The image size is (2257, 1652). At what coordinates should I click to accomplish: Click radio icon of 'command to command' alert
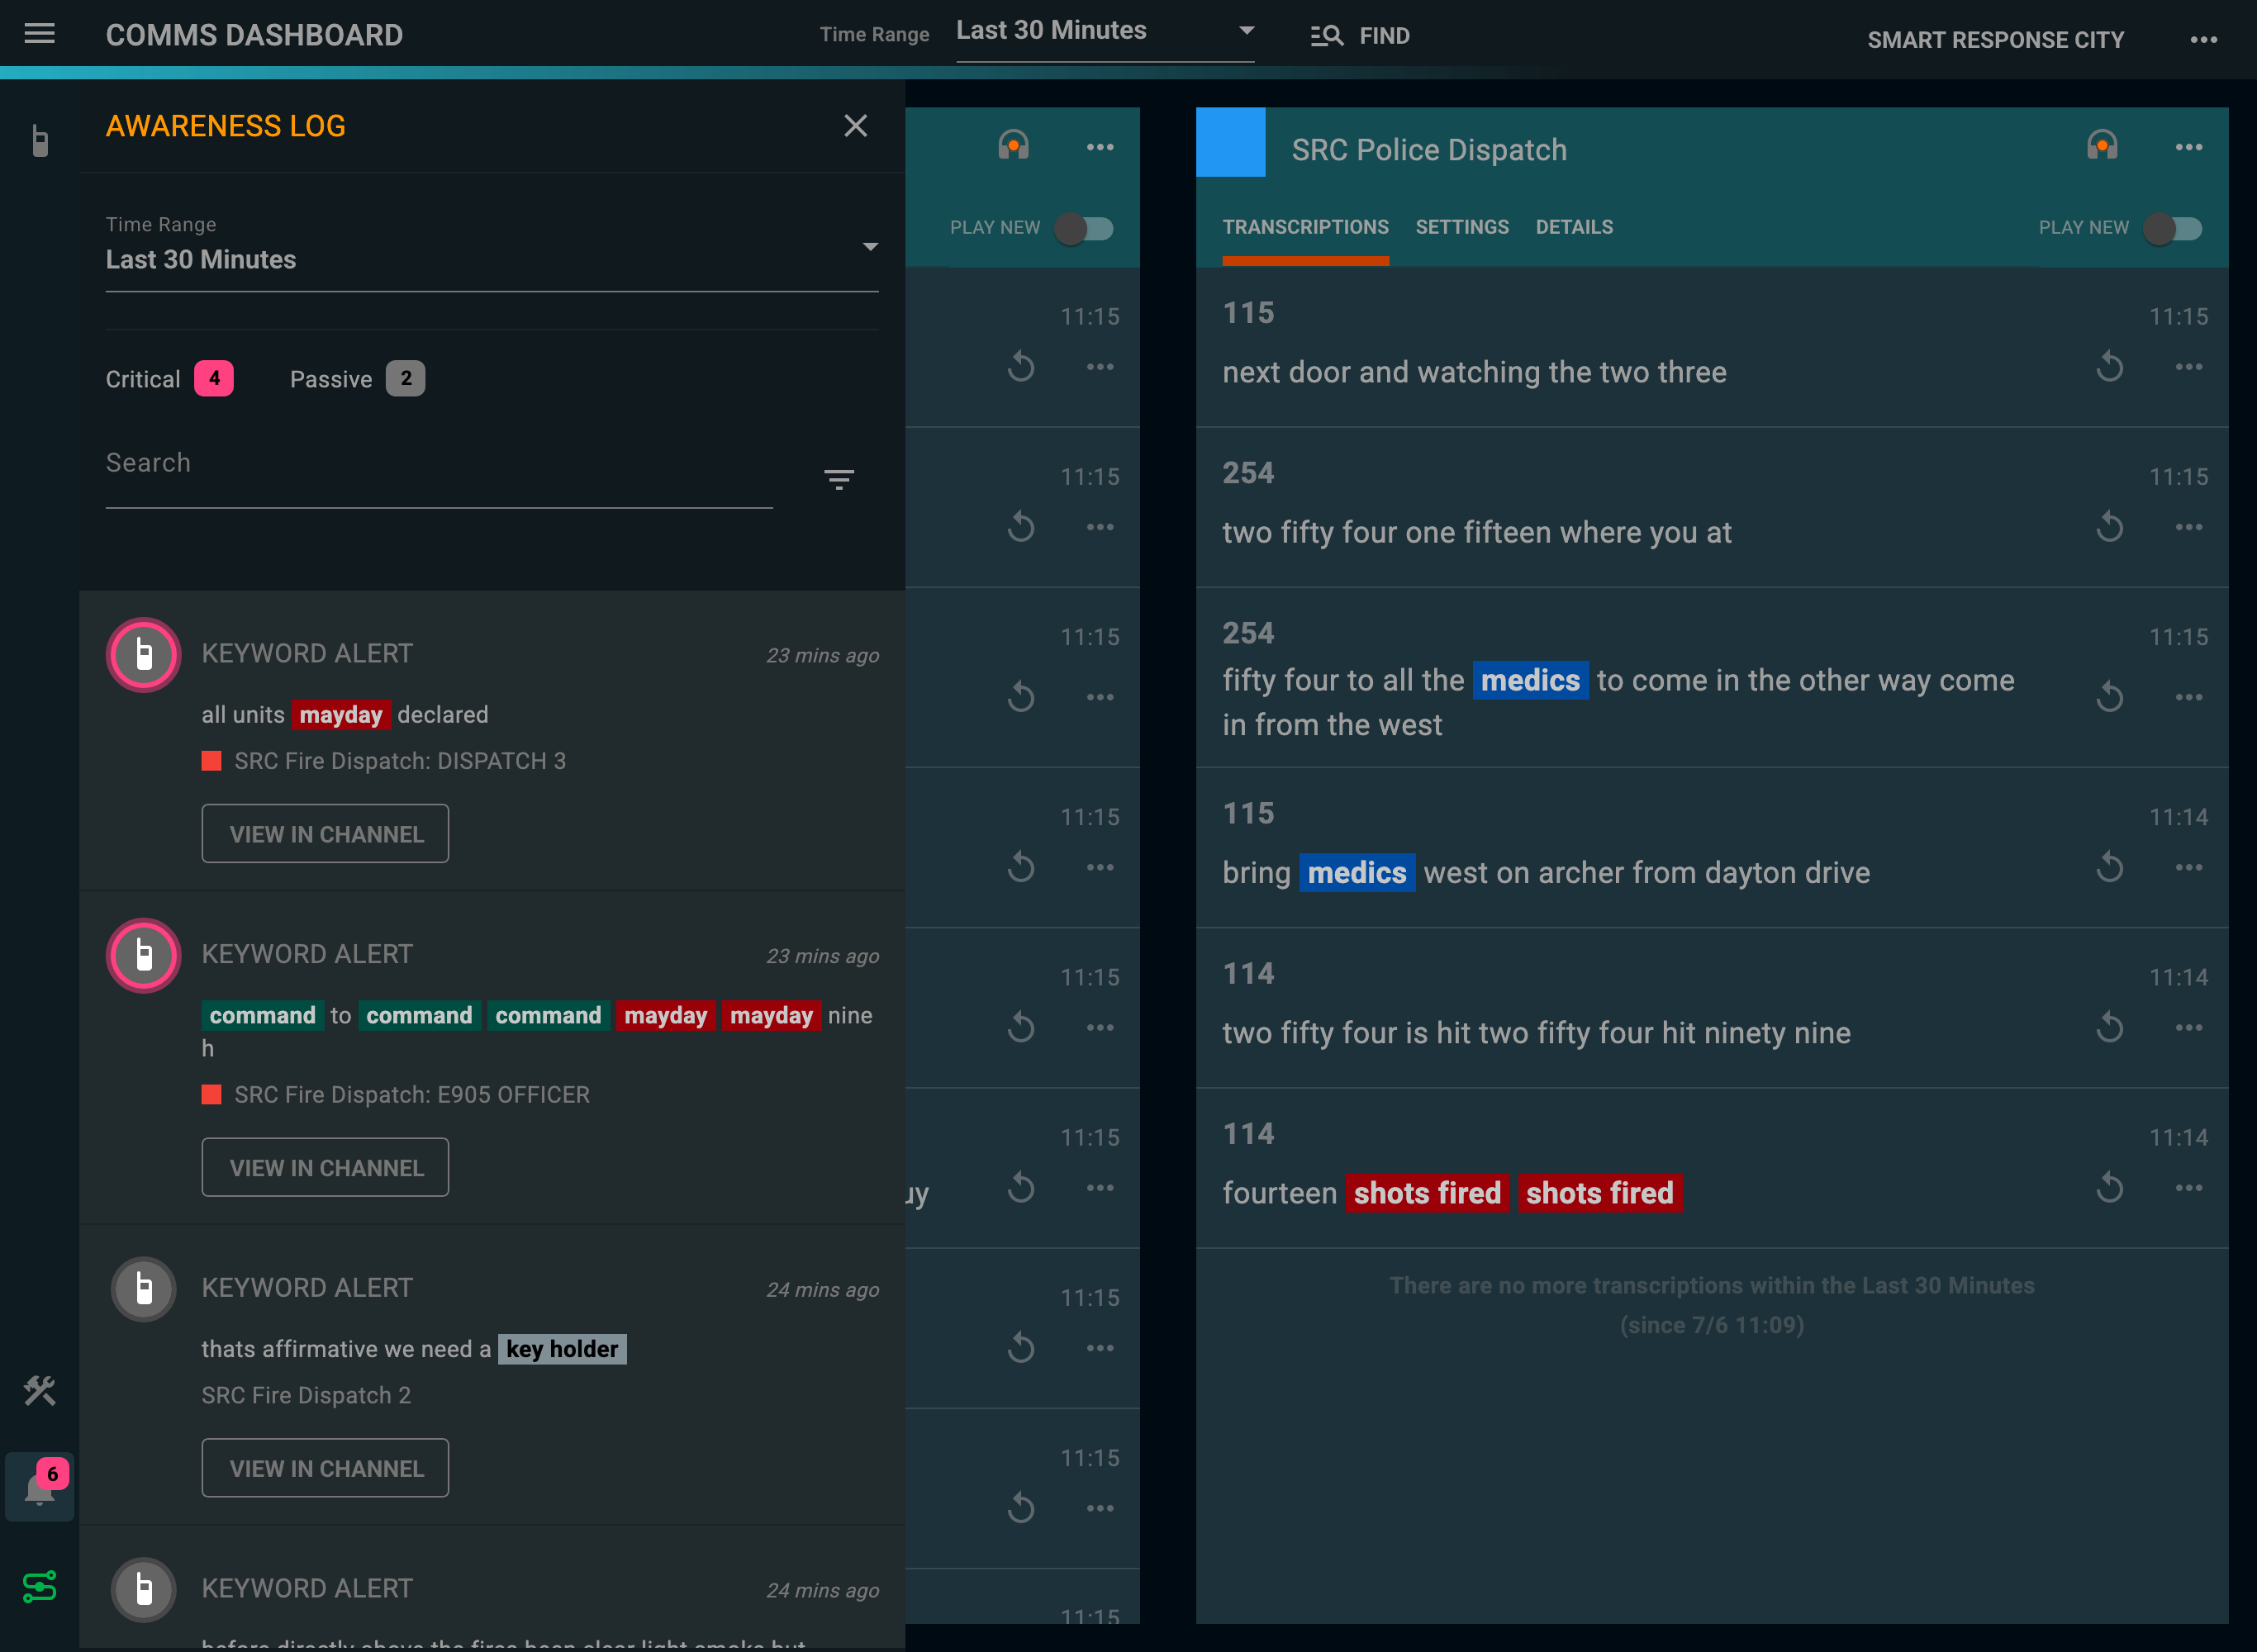[144, 955]
